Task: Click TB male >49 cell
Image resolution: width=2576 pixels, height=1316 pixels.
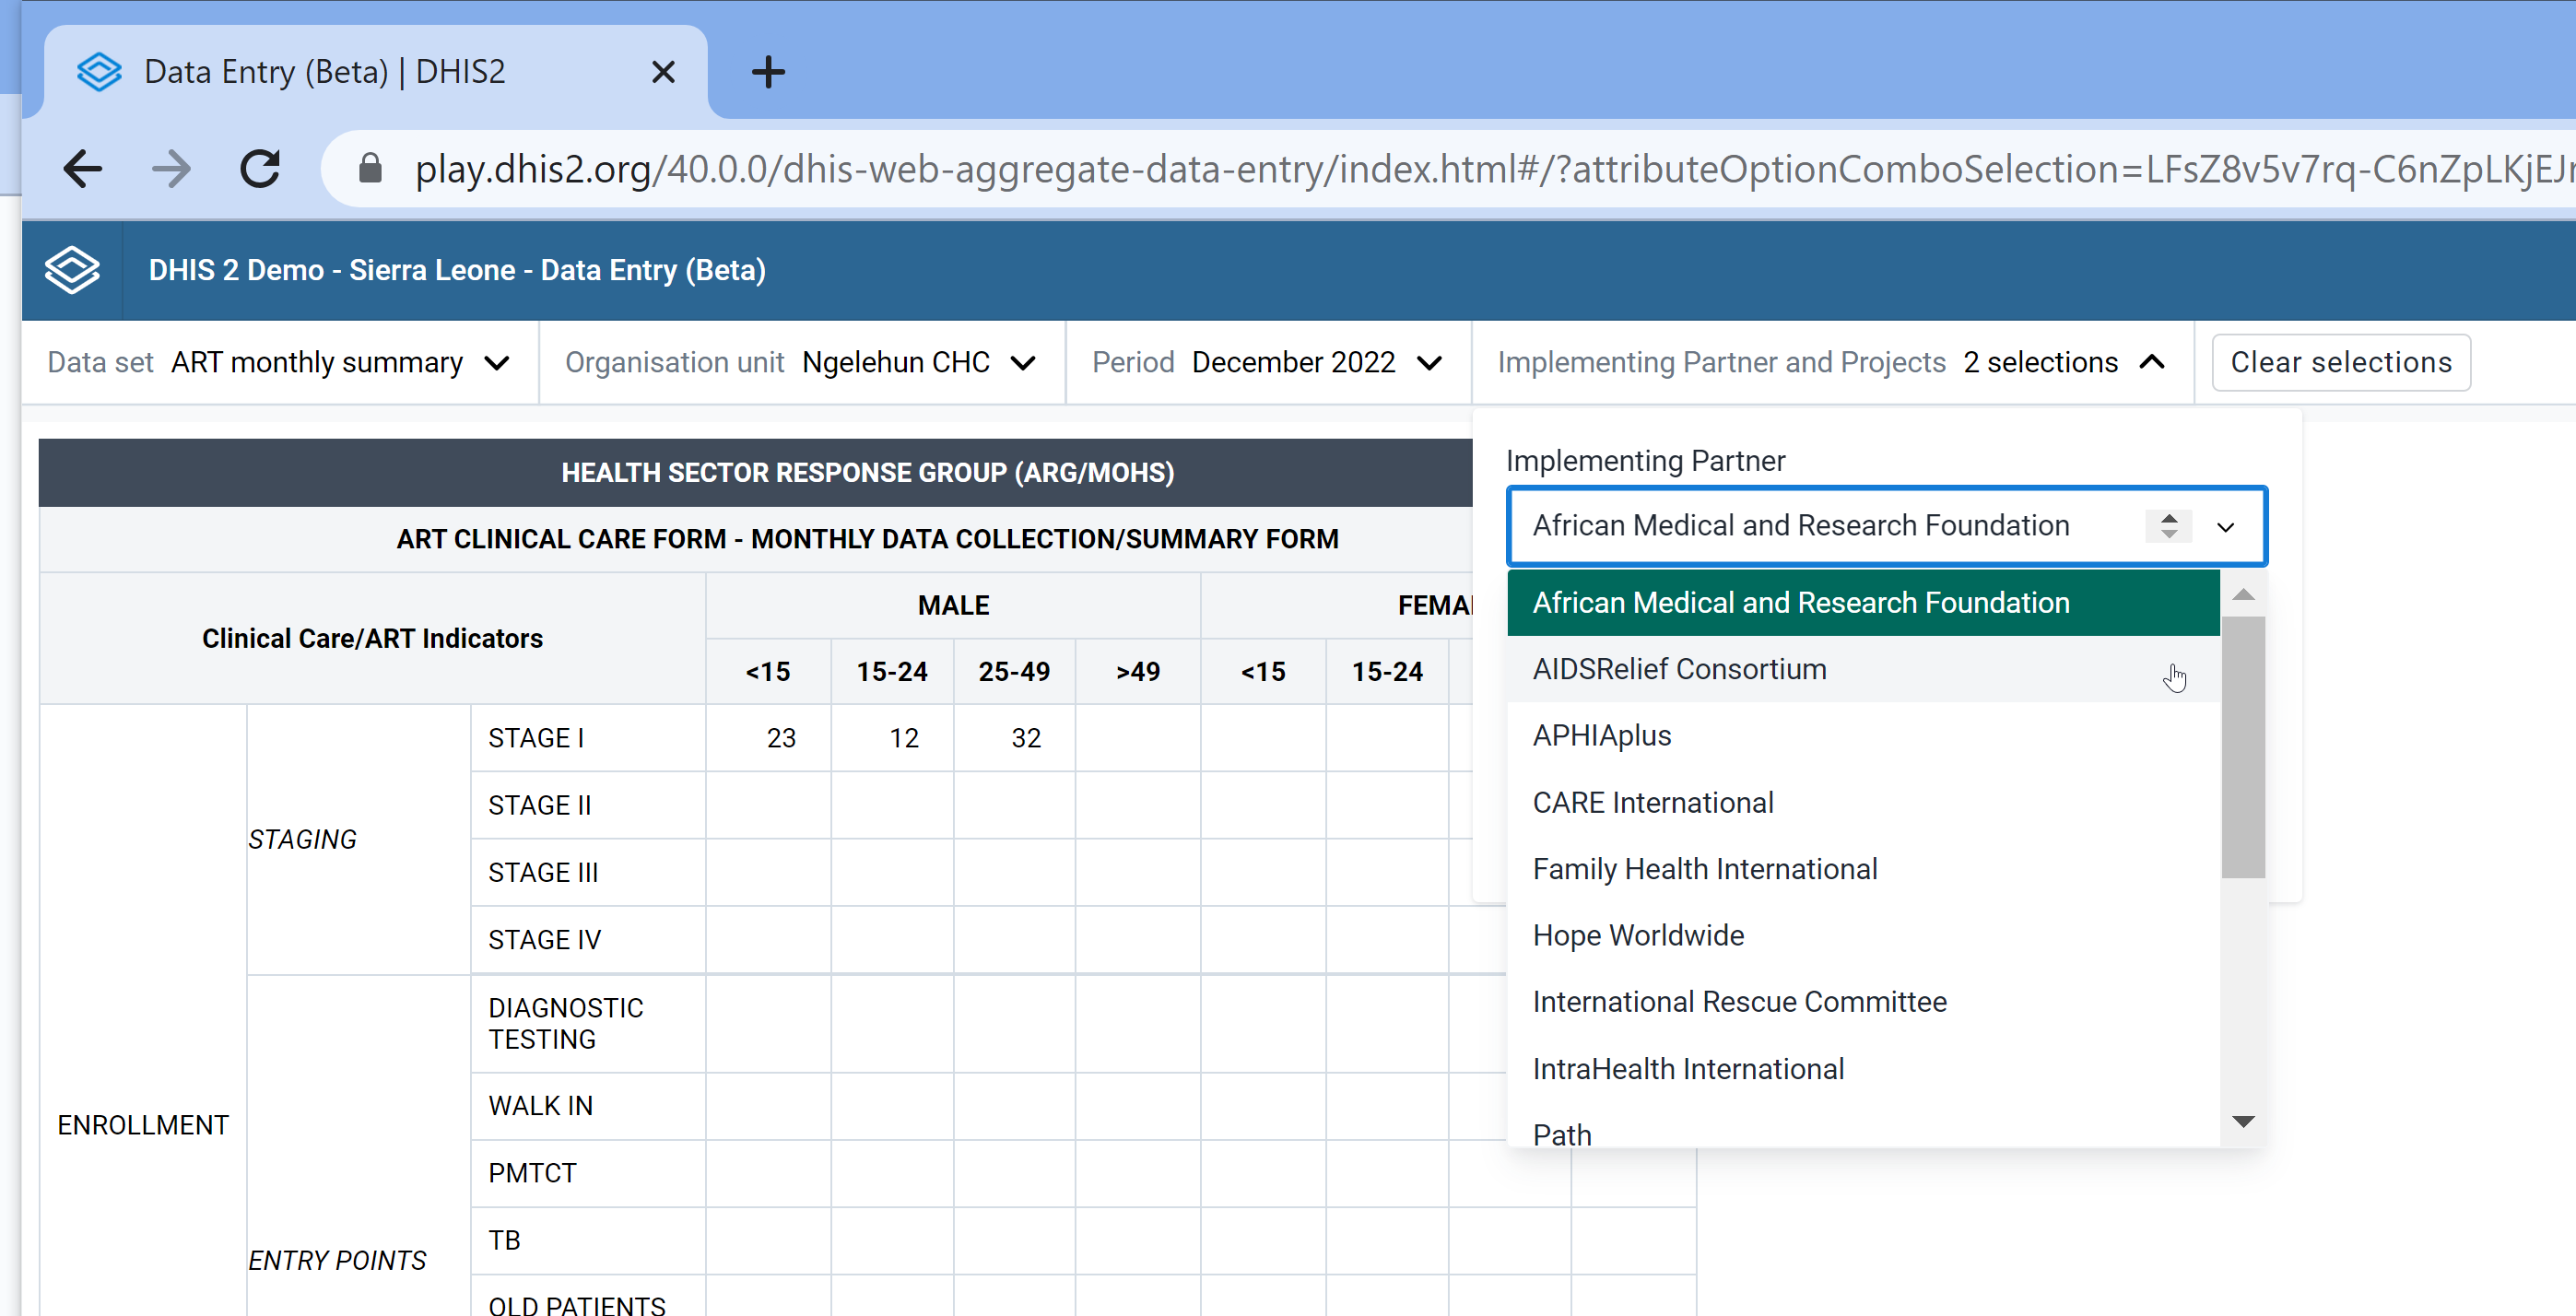Action: pos(1138,1241)
